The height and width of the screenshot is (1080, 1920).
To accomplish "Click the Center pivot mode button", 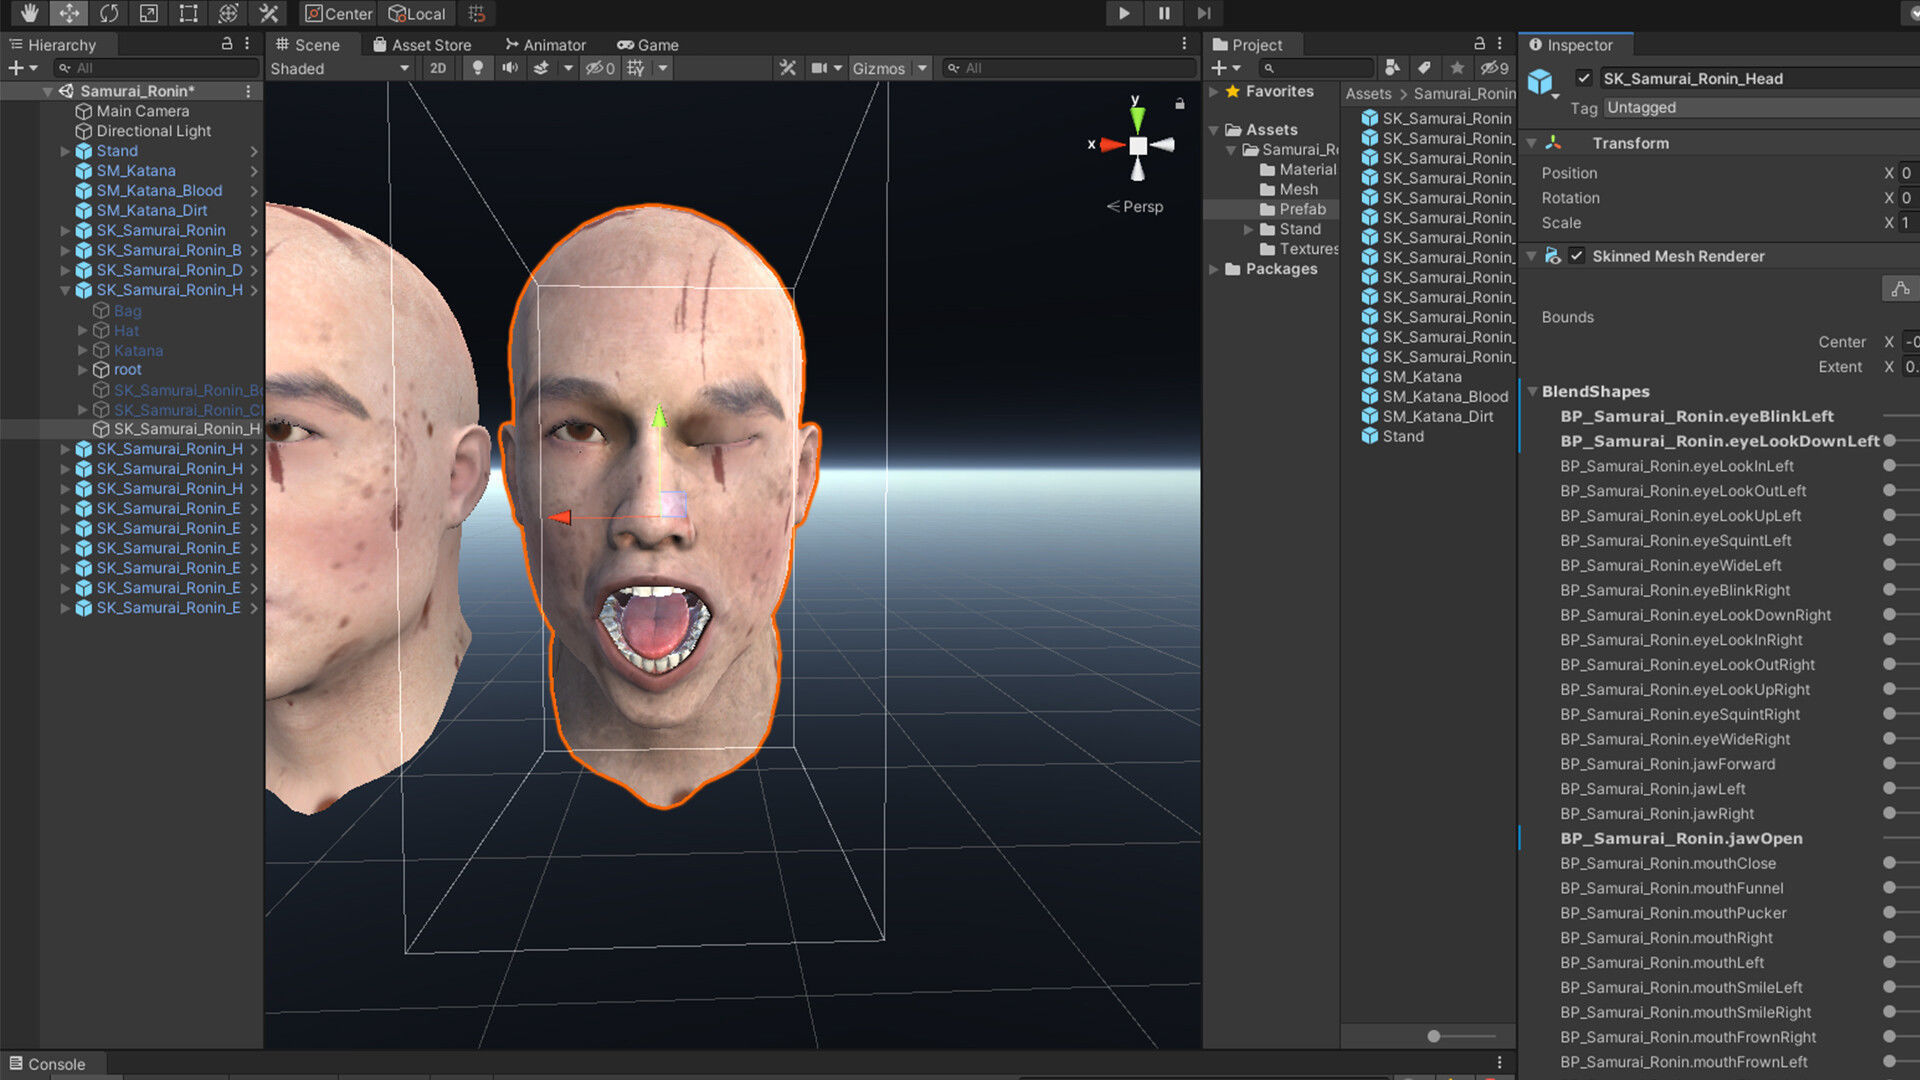I will pyautogui.click(x=338, y=13).
